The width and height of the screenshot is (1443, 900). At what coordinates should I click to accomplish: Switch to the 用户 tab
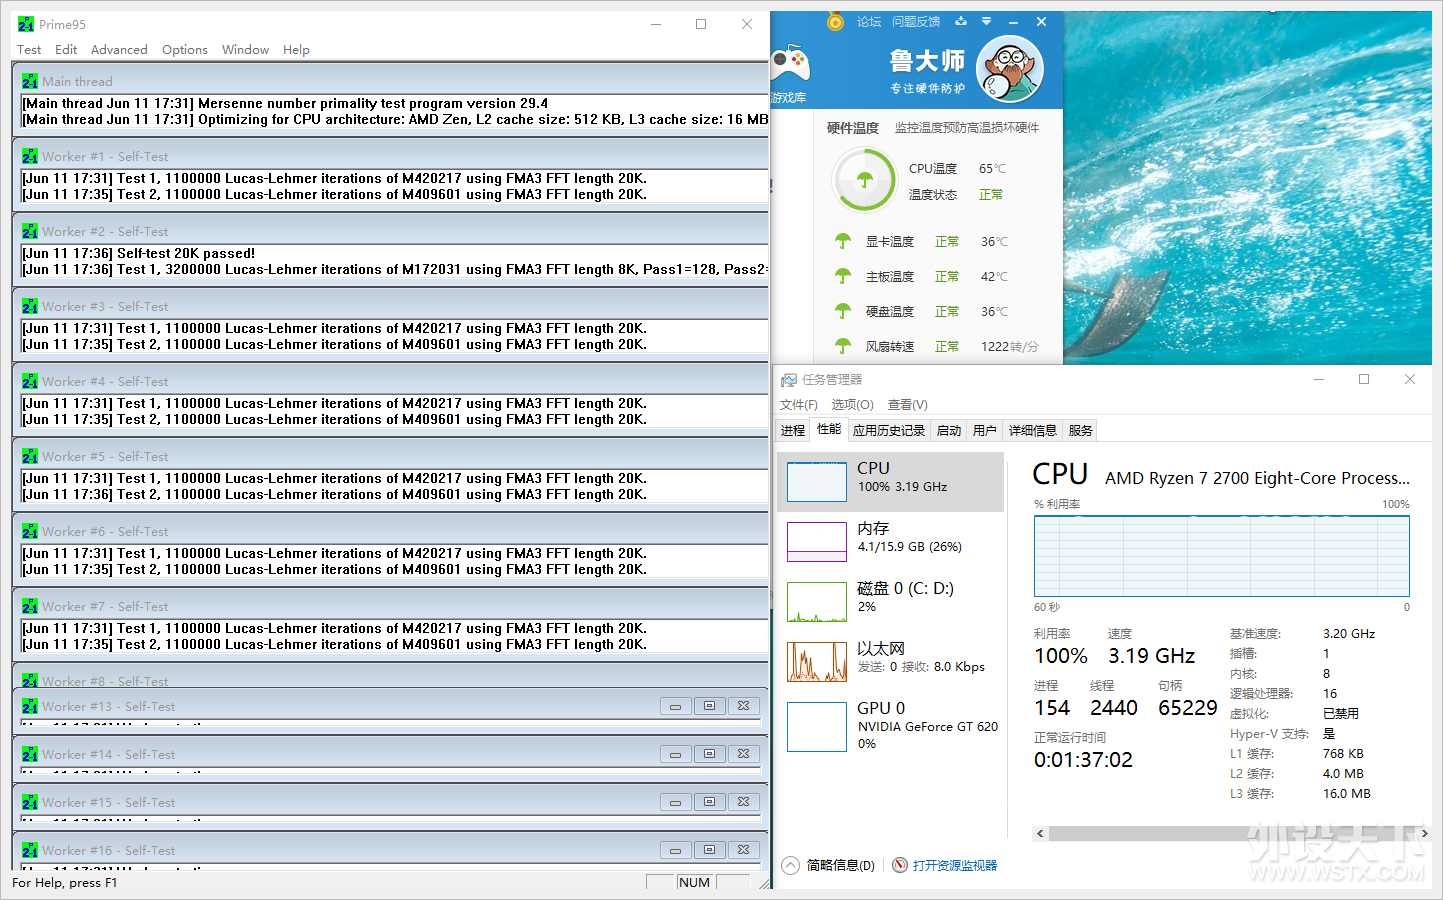(985, 430)
